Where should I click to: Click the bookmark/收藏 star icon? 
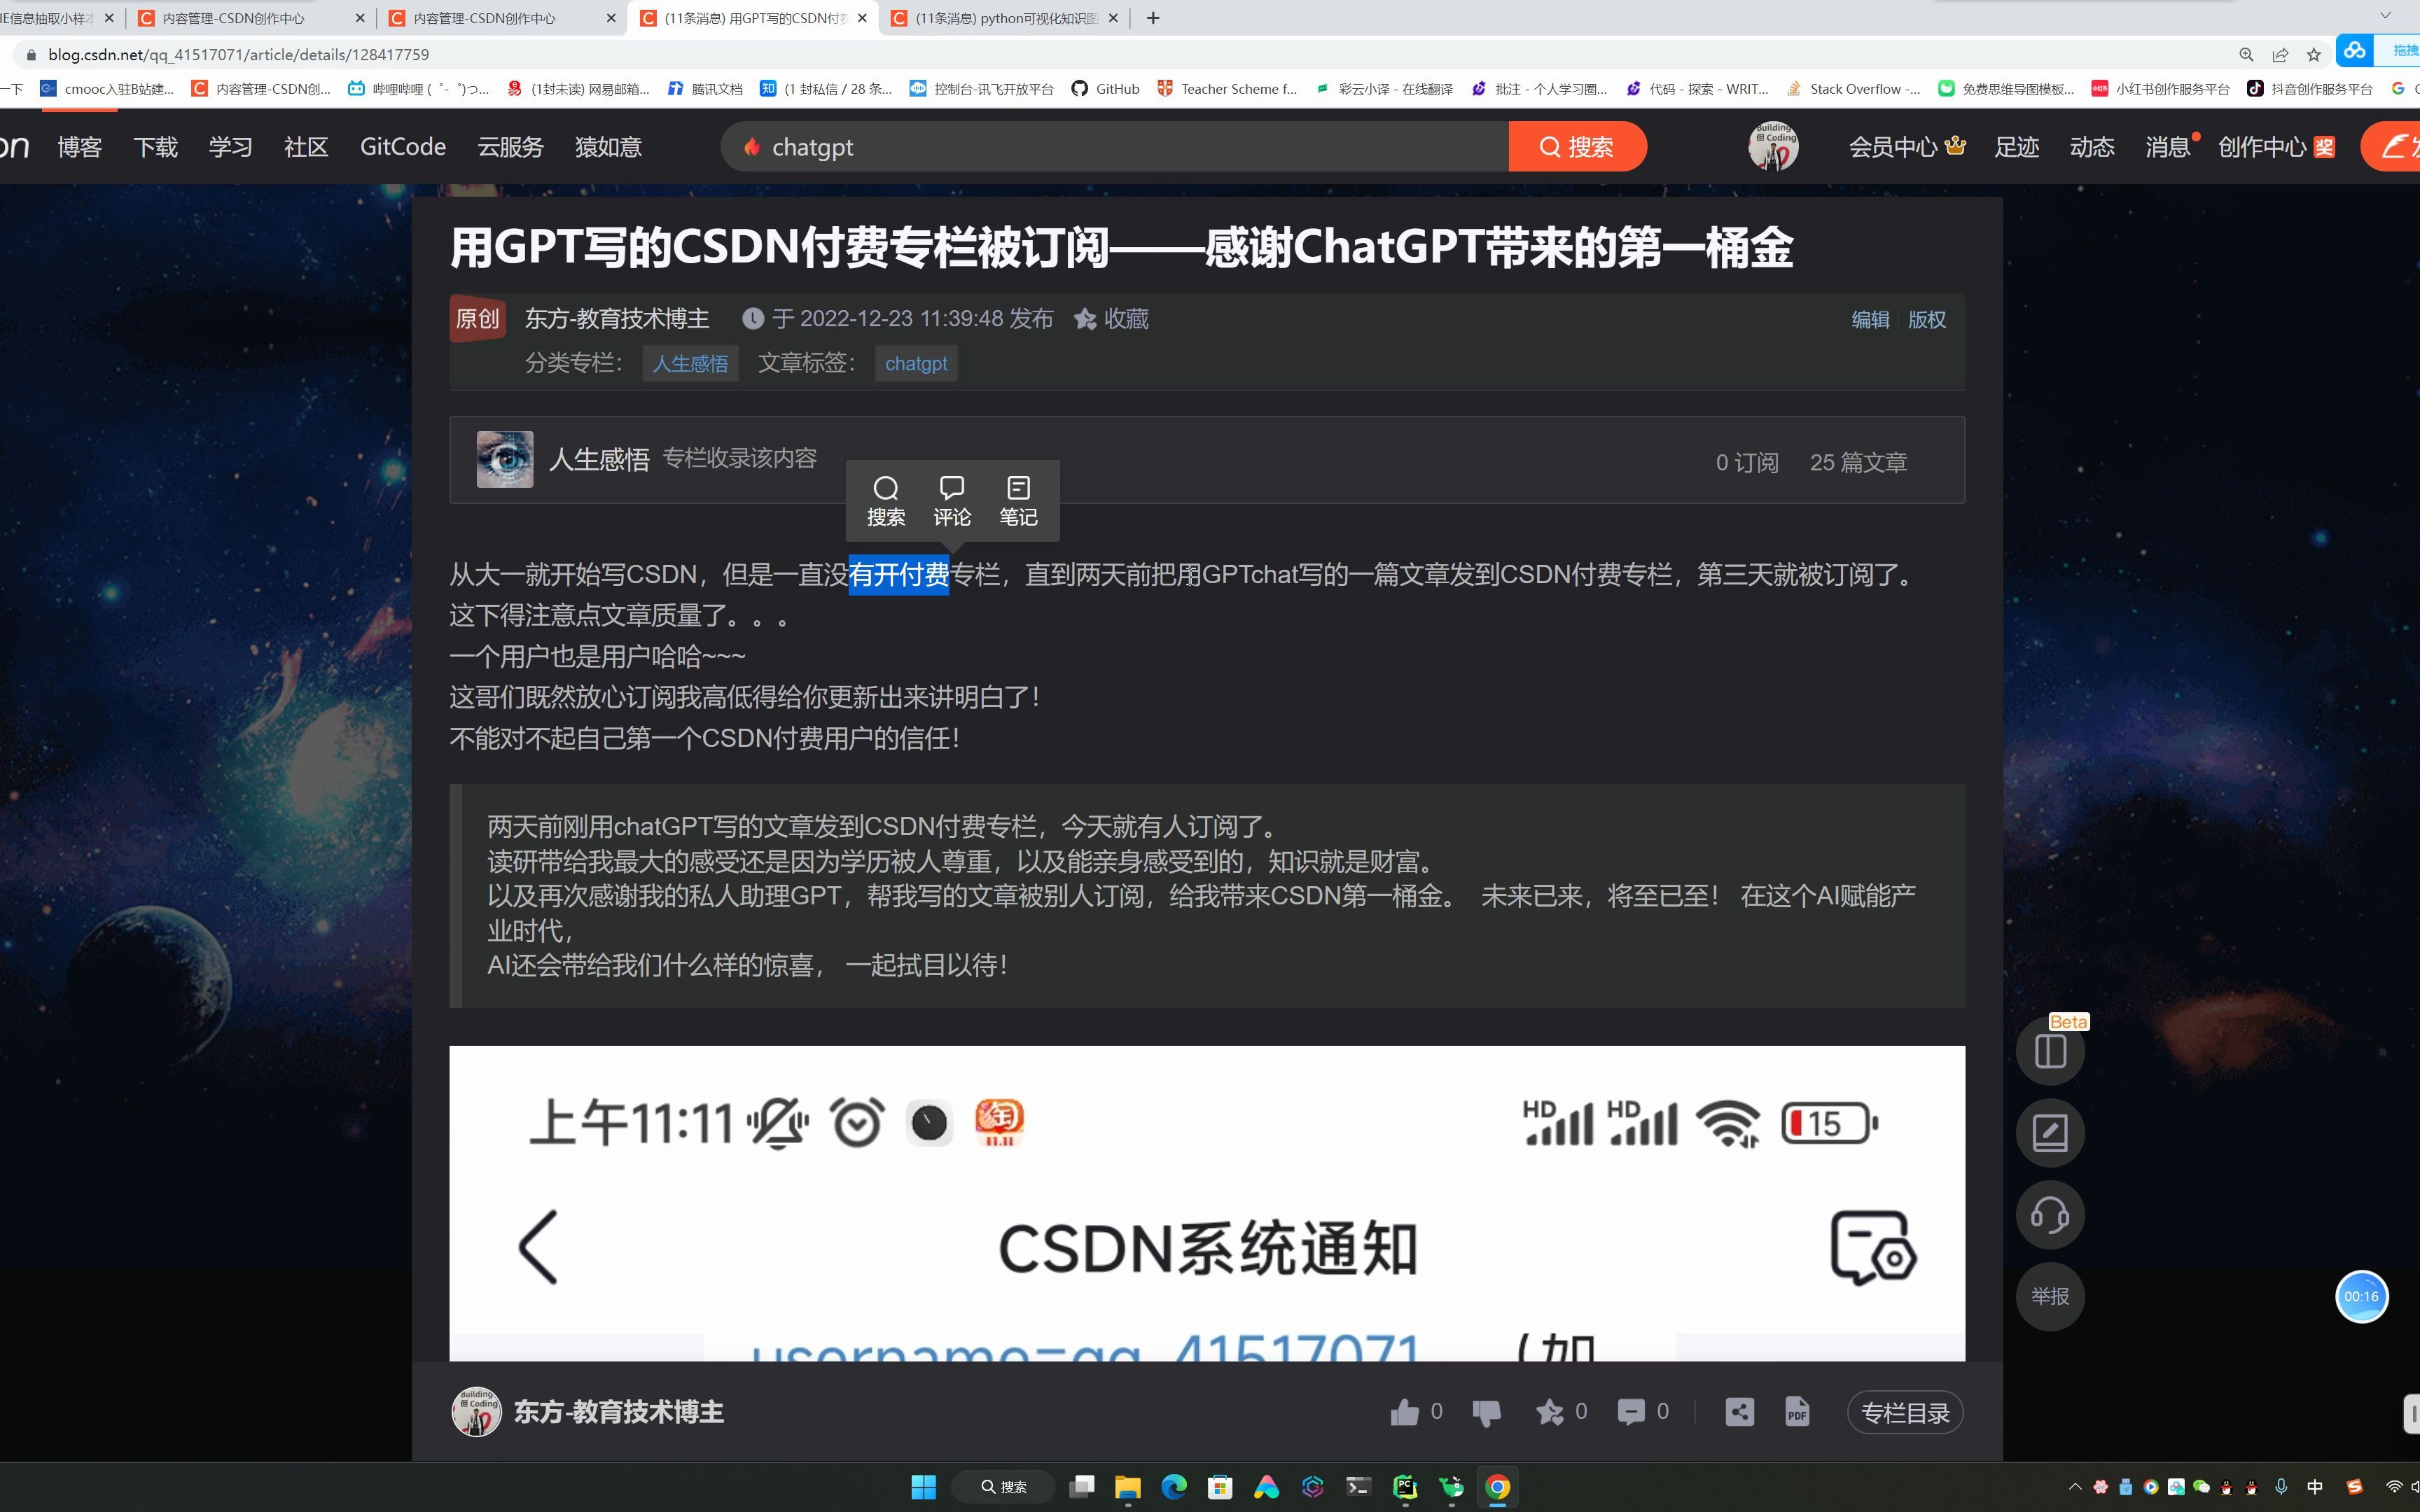tap(1085, 318)
